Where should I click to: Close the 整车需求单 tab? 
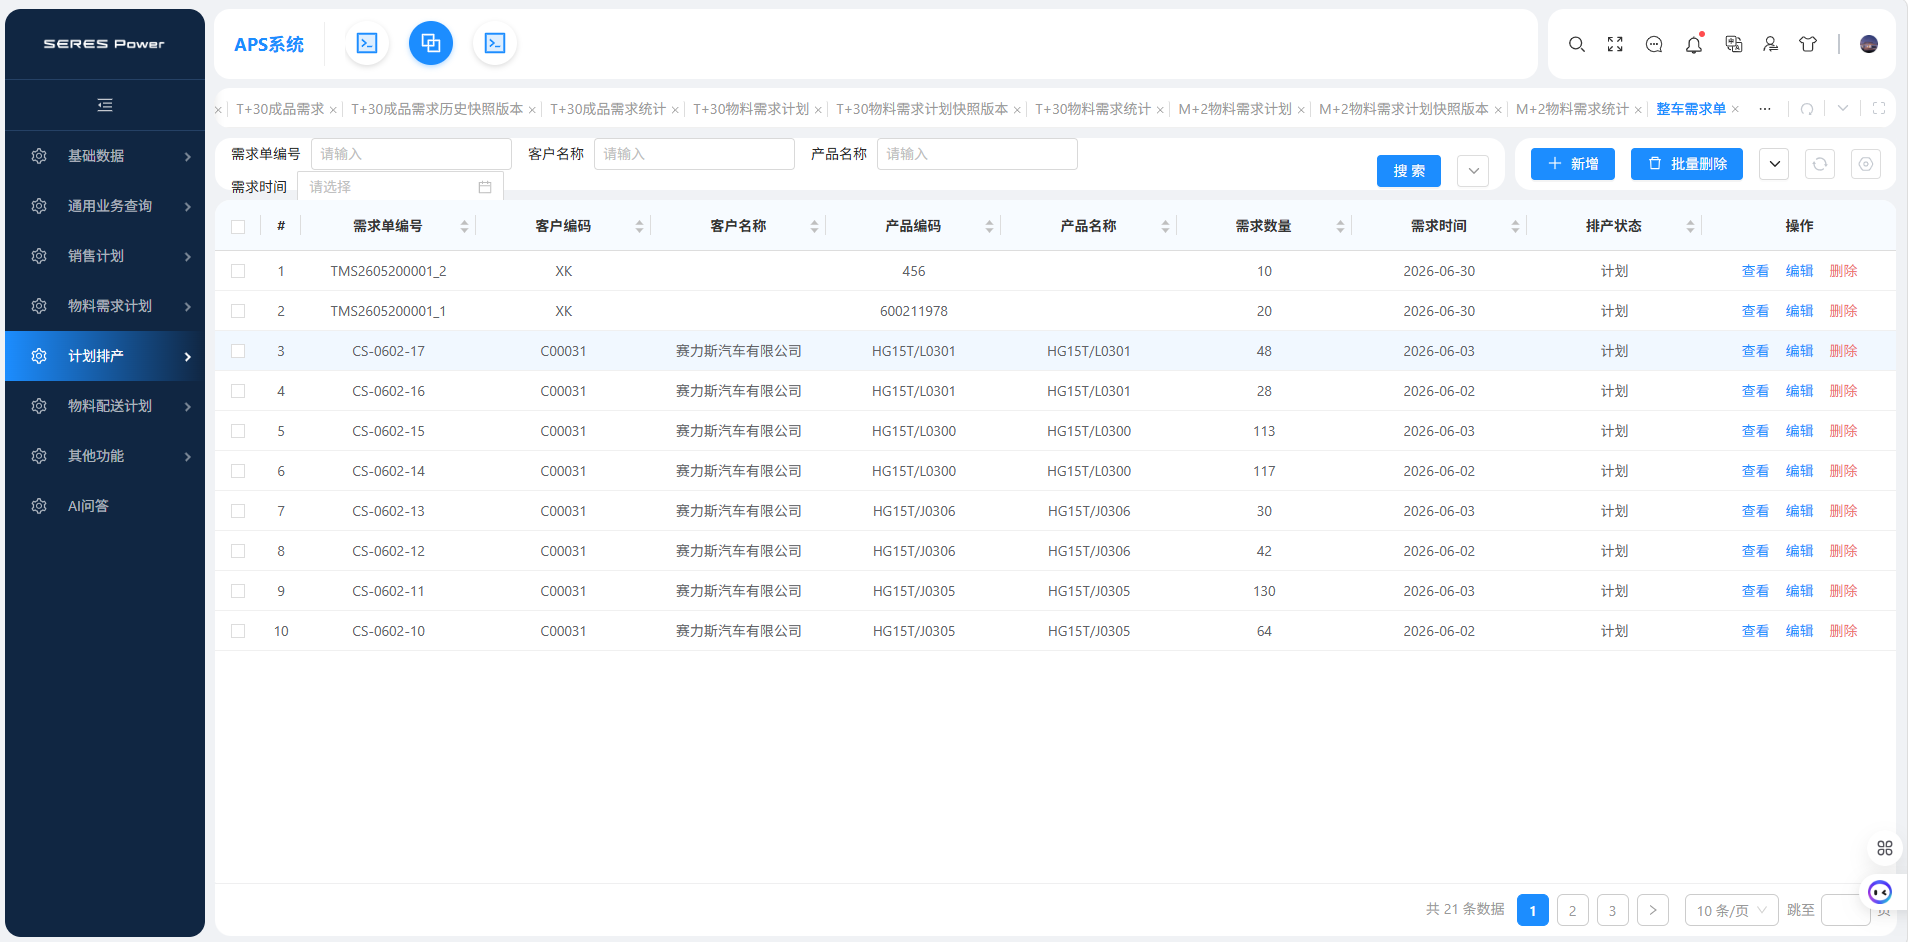click(x=1736, y=109)
